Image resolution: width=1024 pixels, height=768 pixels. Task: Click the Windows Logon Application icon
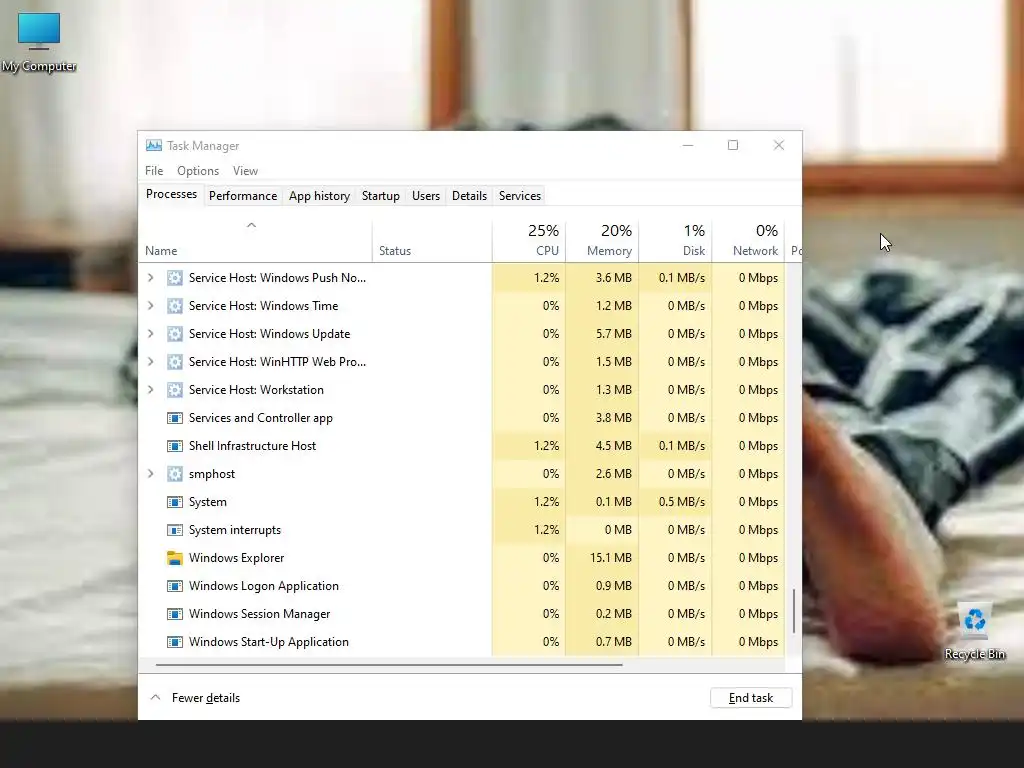click(x=174, y=586)
